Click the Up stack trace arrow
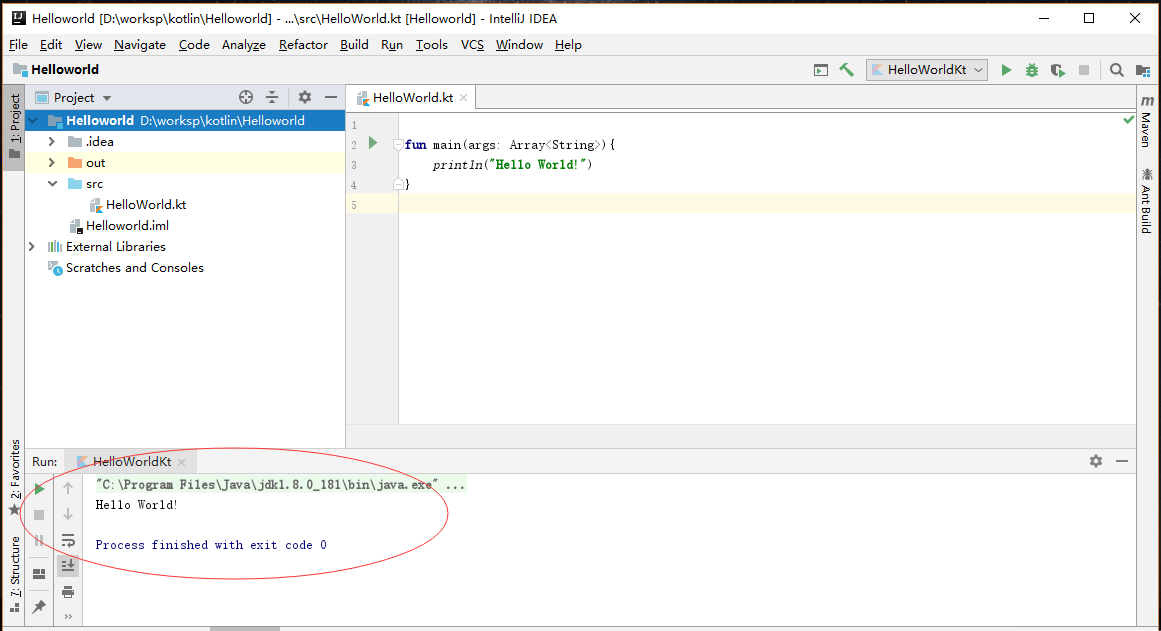Screen dimensions: 1161x631 pyautogui.click(x=68, y=488)
